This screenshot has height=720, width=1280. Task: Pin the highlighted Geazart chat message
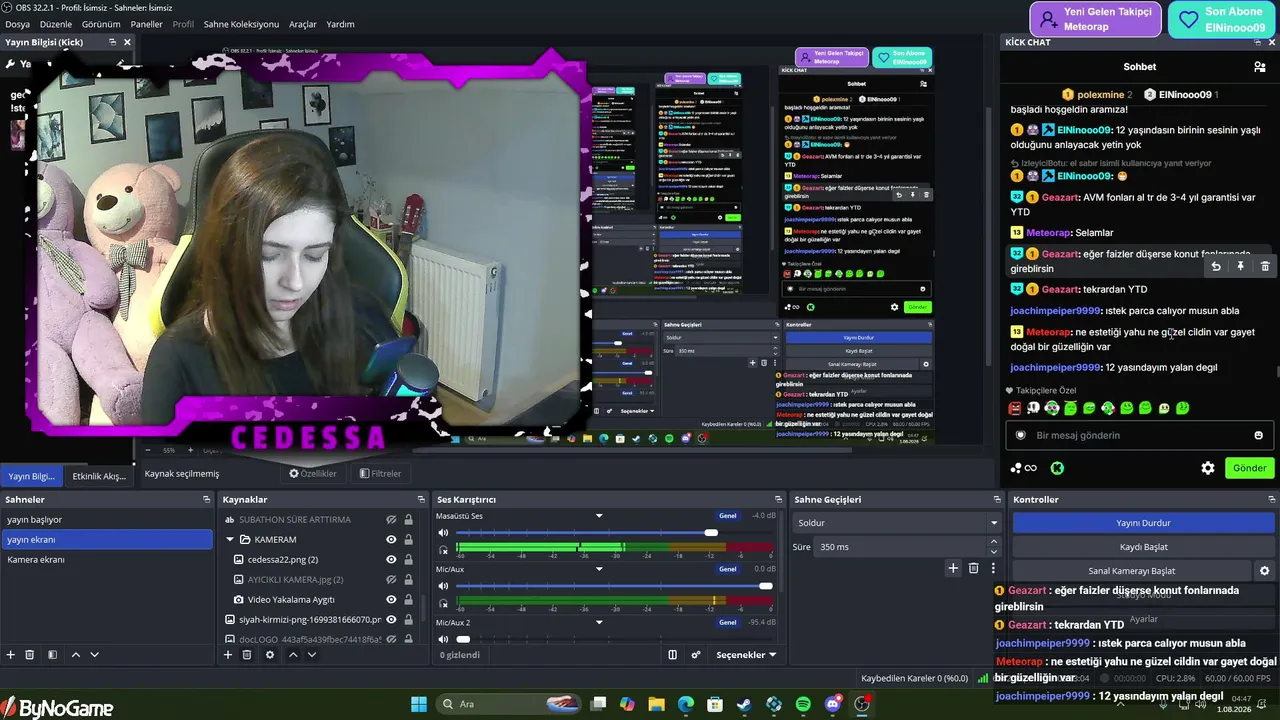[x=1240, y=266]
